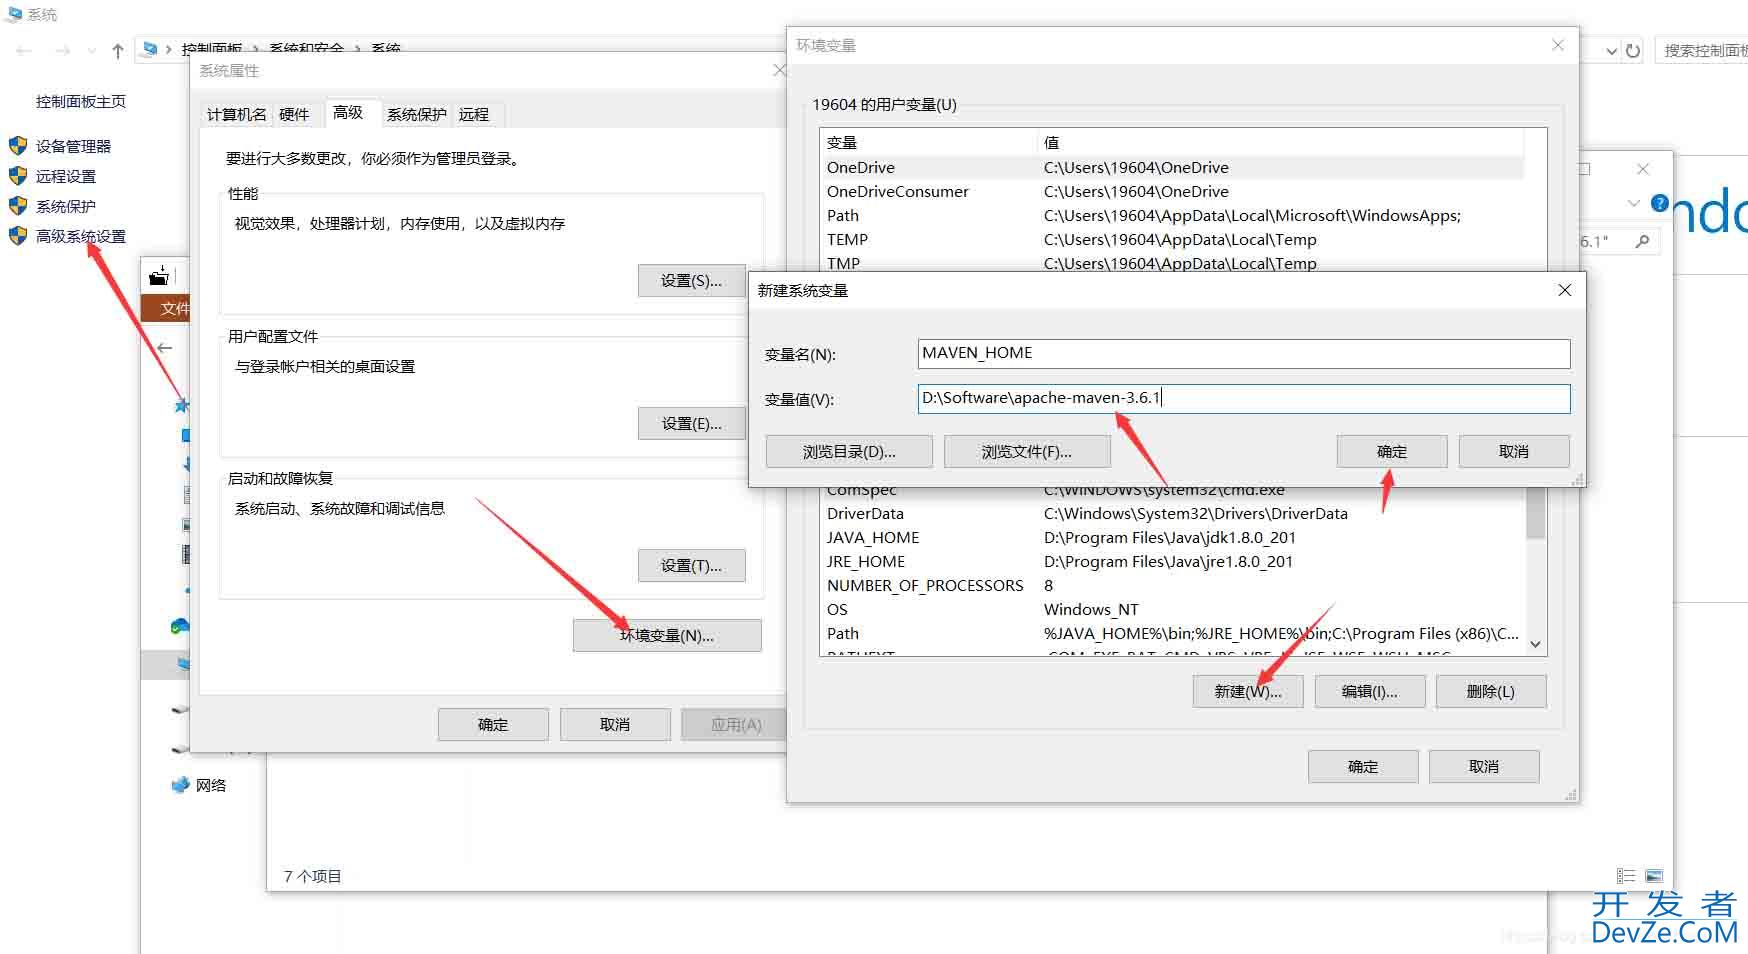The image size is (1748, 954).
Task: Close the 新建系统变量 dialog
Action: coord(1565,290)
